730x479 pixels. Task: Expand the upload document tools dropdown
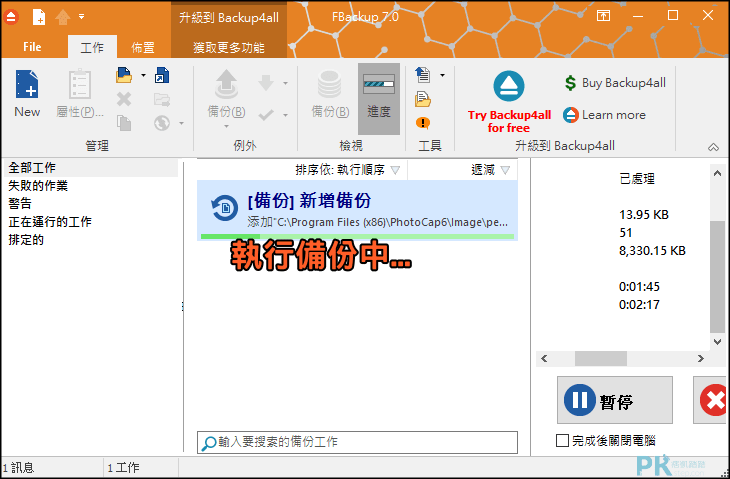[442, 75]
